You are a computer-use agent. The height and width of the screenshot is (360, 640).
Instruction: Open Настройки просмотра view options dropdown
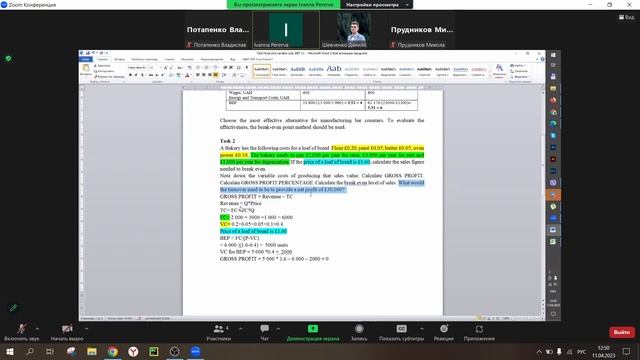click(377, 4)
